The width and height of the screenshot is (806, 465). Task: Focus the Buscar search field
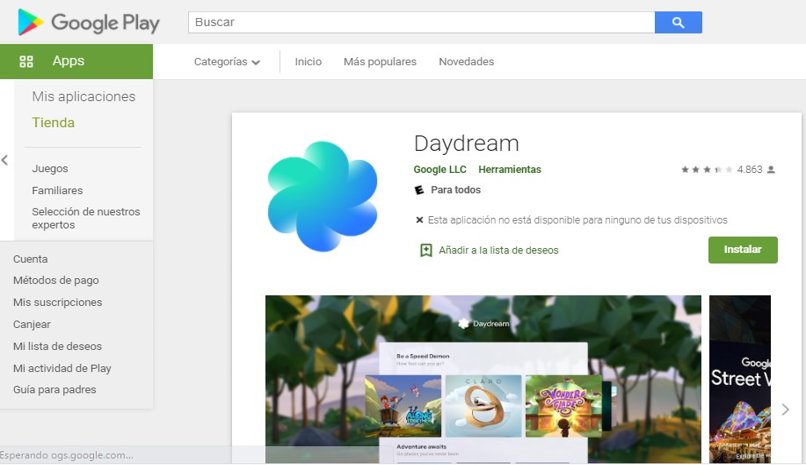coord(422,23)
